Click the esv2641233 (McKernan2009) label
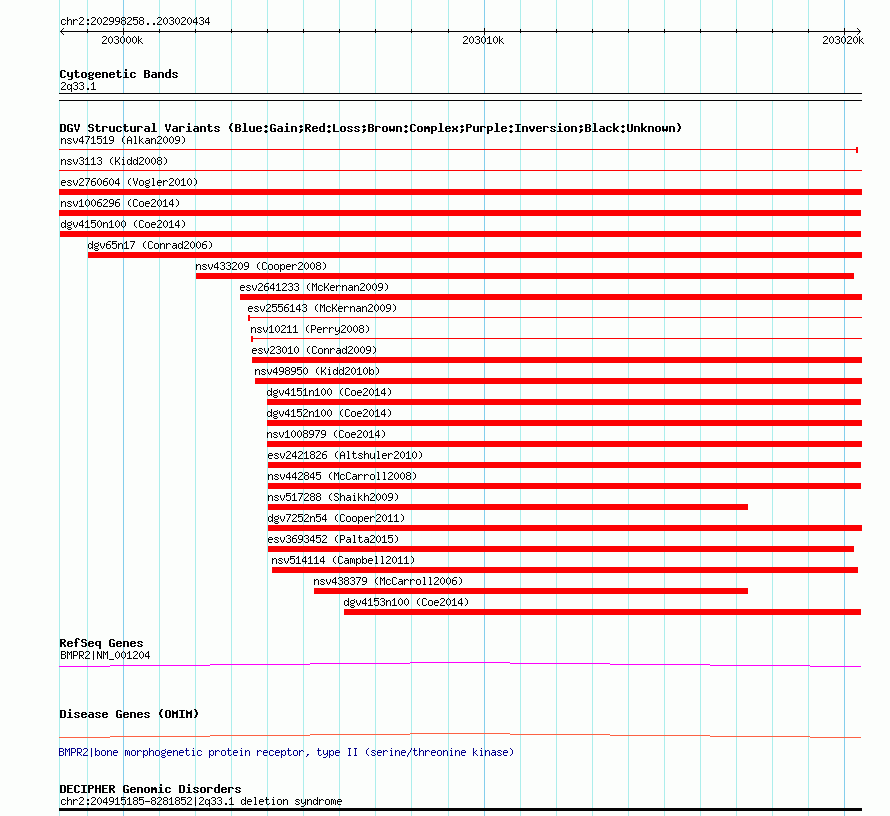890x816 pixels. click(x=314, y=287)
